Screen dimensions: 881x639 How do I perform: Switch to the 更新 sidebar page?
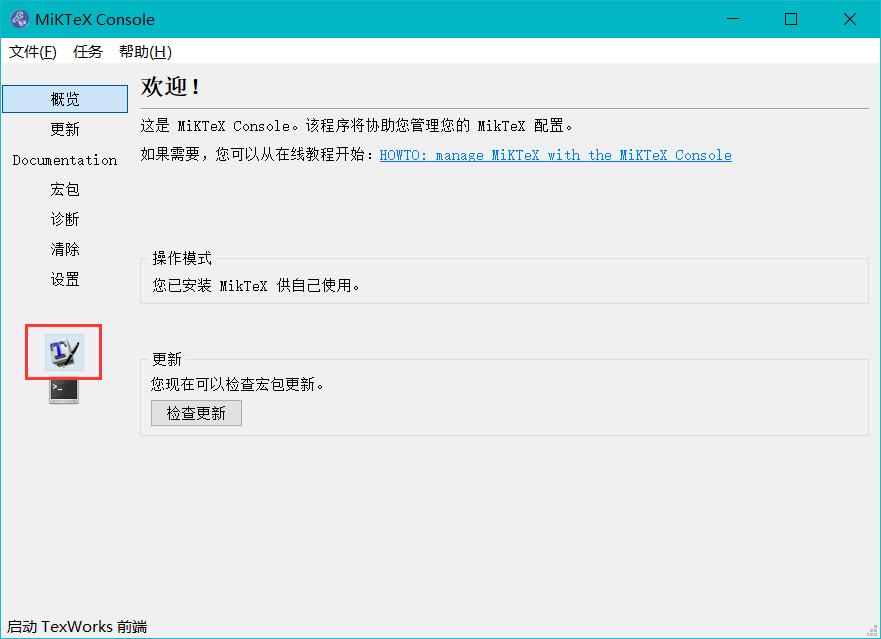[65, 129]
